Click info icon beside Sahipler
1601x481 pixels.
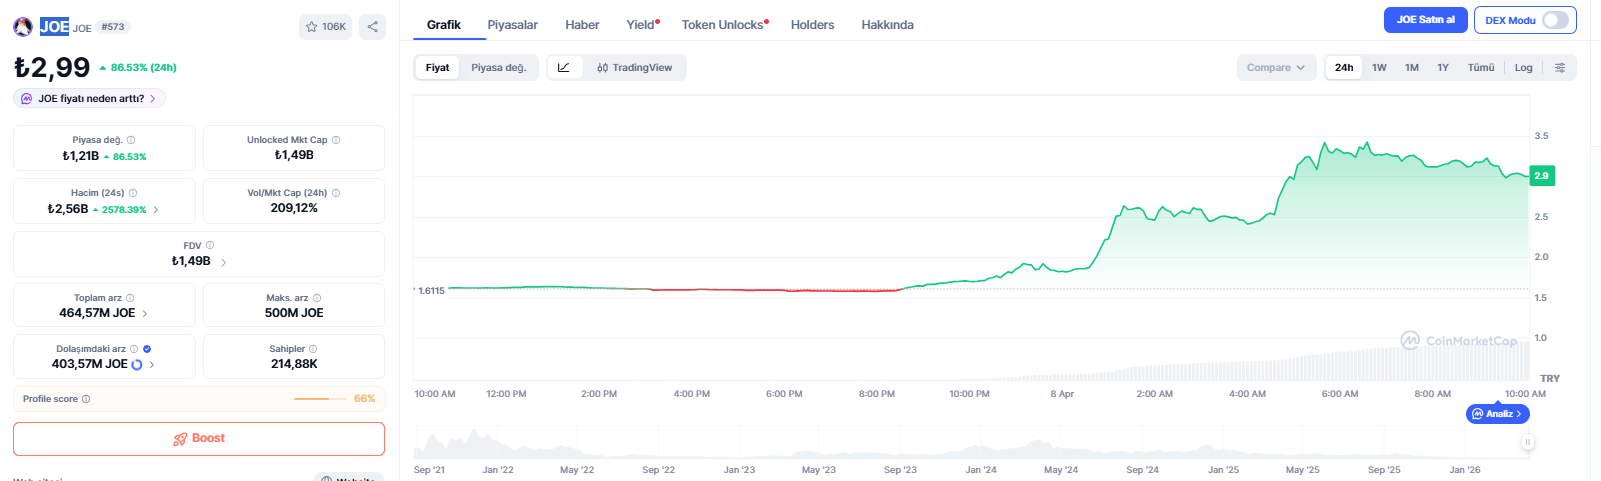pyautogui.click(x=313, y=349)
